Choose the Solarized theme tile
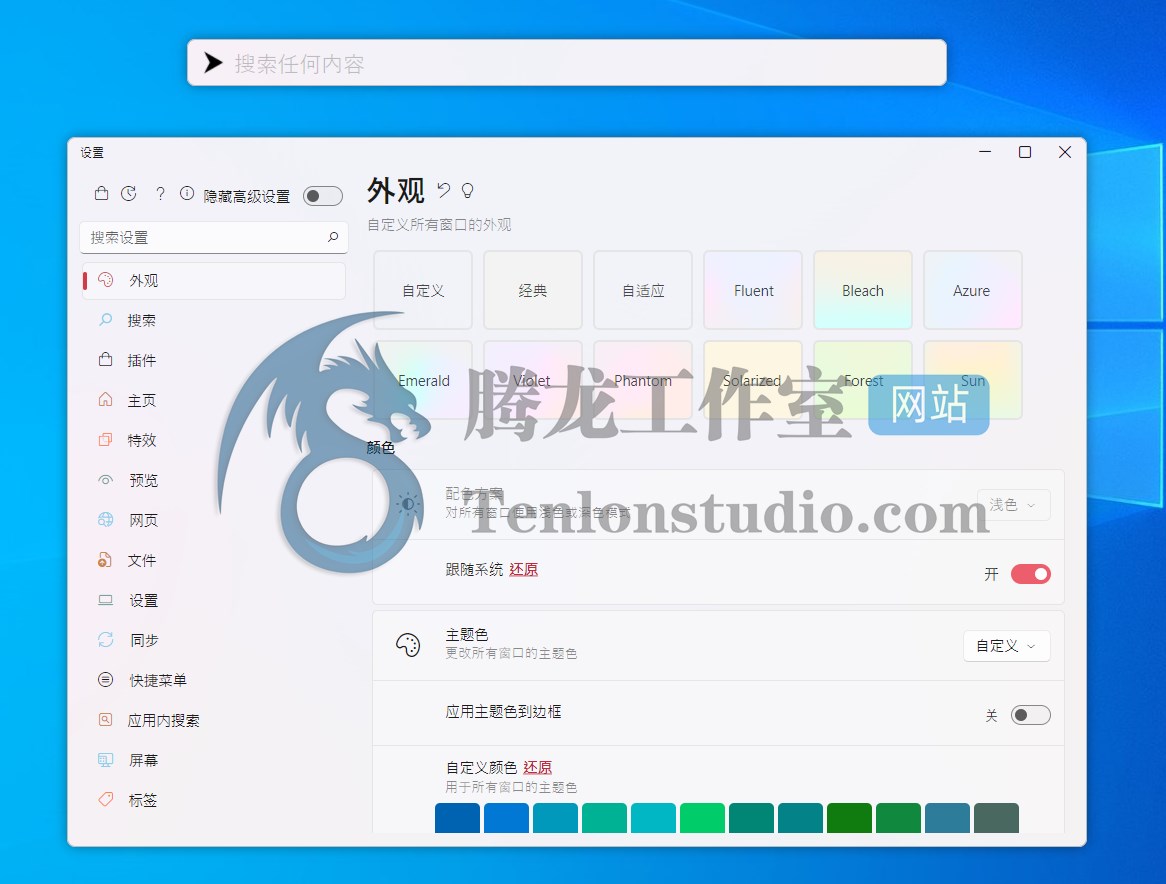1166x884 pixels. (x=753, y=380)
